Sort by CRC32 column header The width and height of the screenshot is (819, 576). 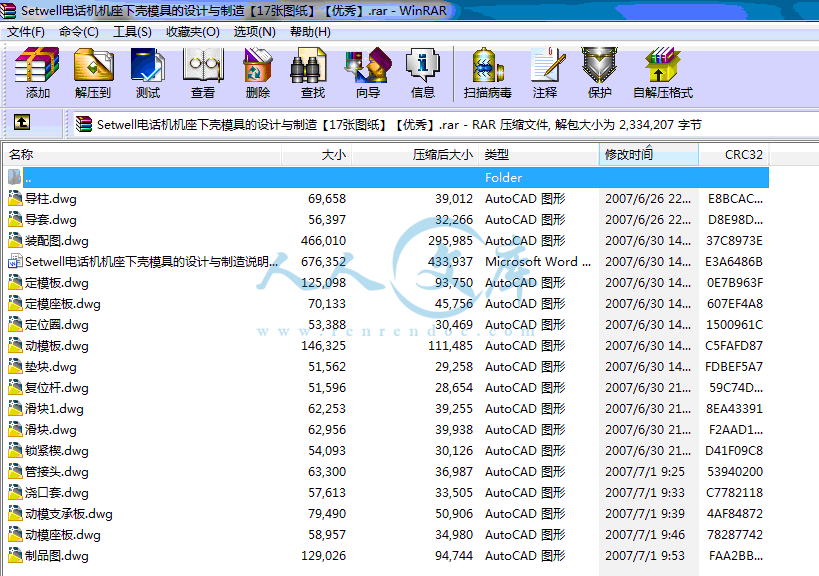tap(734, 155)
